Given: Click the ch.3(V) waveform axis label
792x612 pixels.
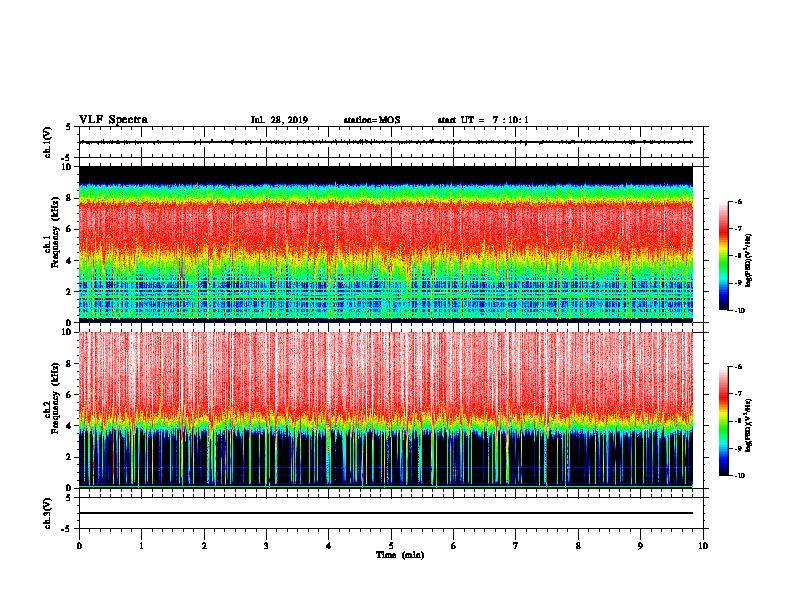Looking at the screenshot, I should (x=48, y=513).
